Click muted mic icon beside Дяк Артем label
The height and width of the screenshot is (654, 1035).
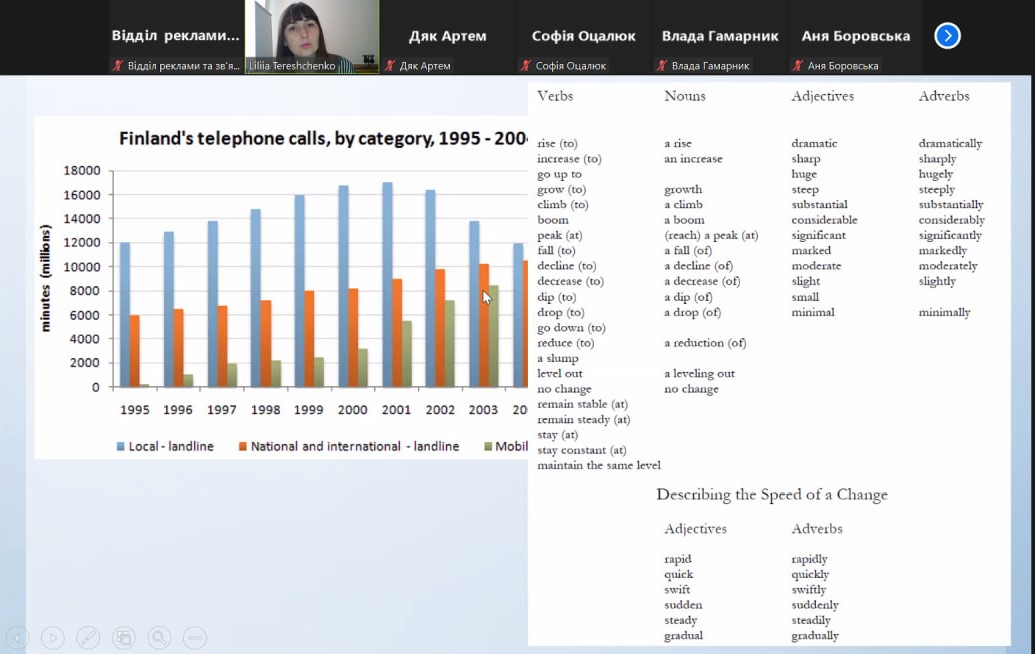(390, 66)
